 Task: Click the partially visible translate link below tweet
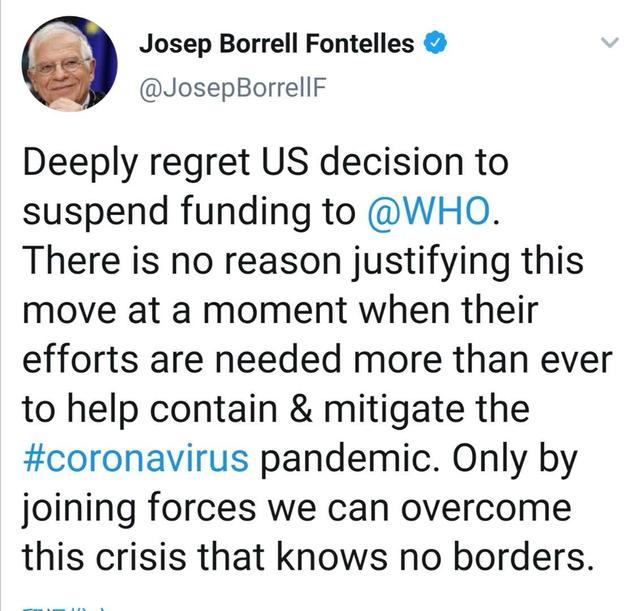click(x=60, y=606)
